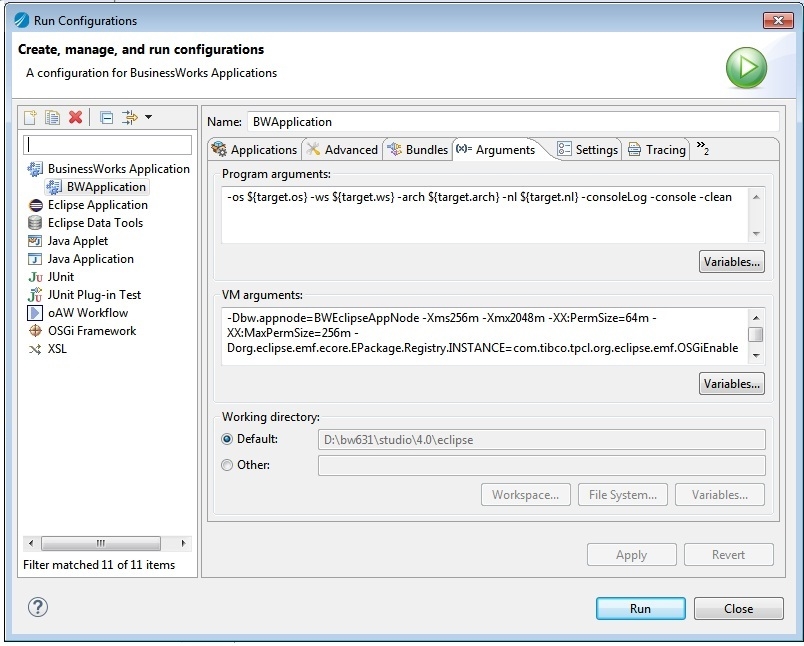
Task: Select the BWApplication tree item
Action: click(106, 187)
